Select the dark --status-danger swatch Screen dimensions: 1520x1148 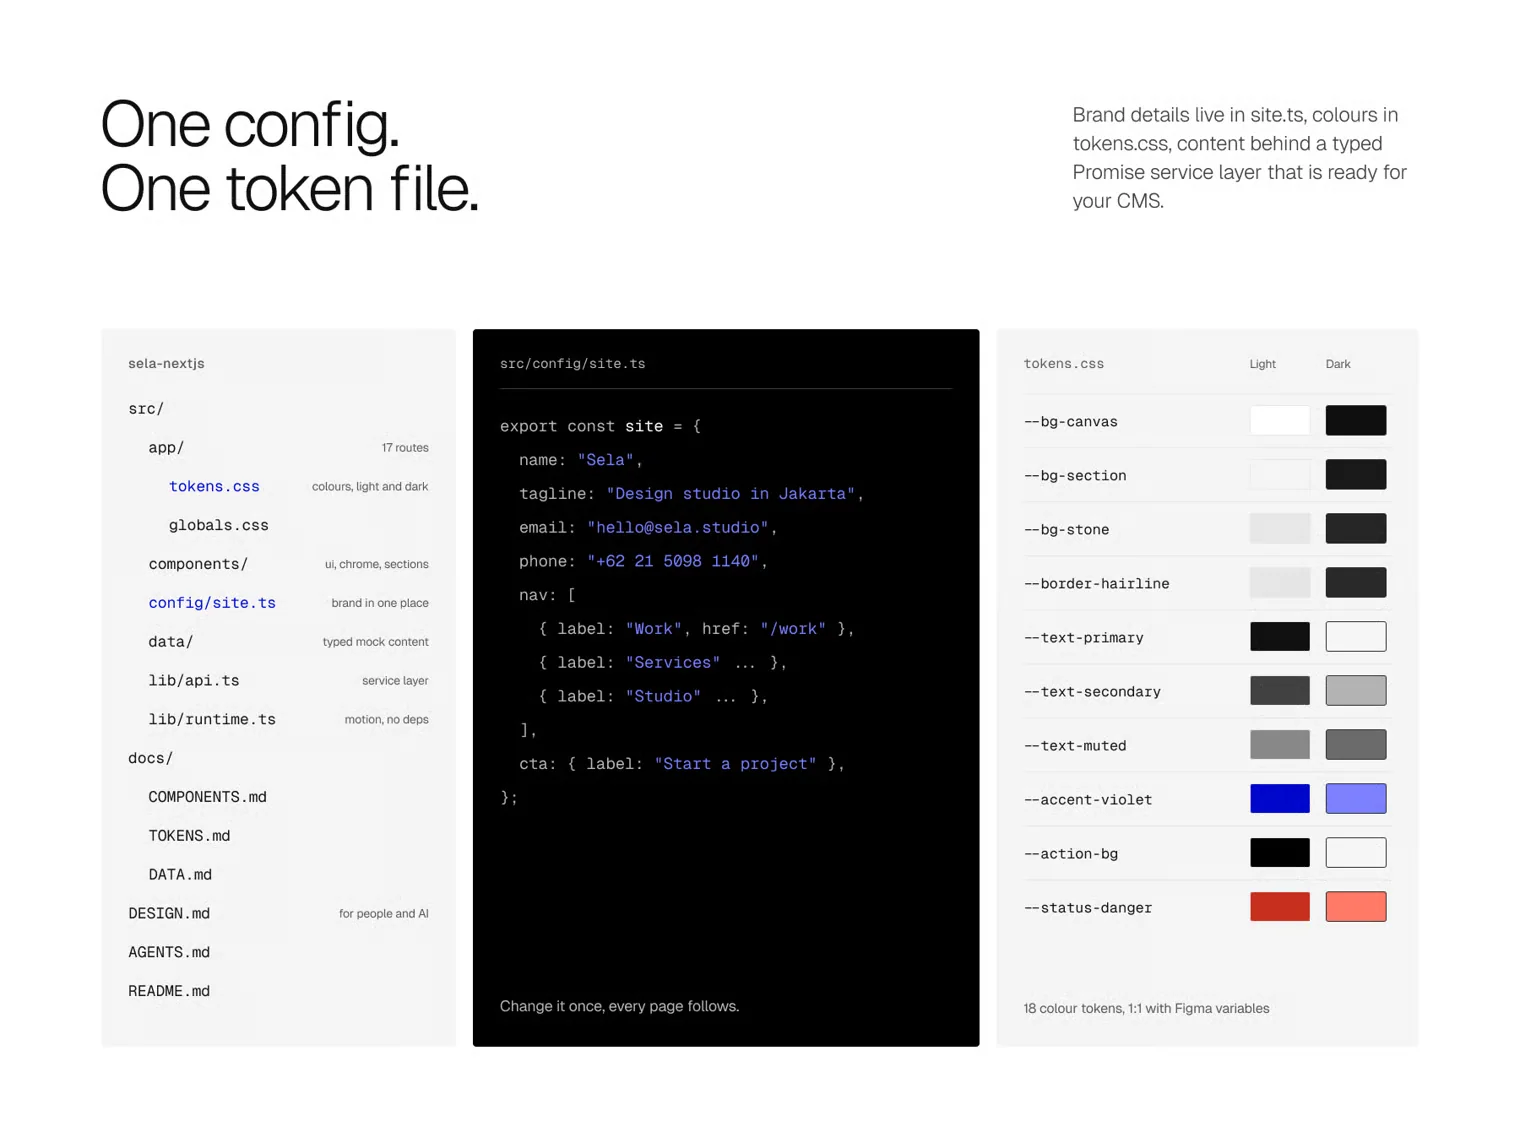(x=1356, y=907)
